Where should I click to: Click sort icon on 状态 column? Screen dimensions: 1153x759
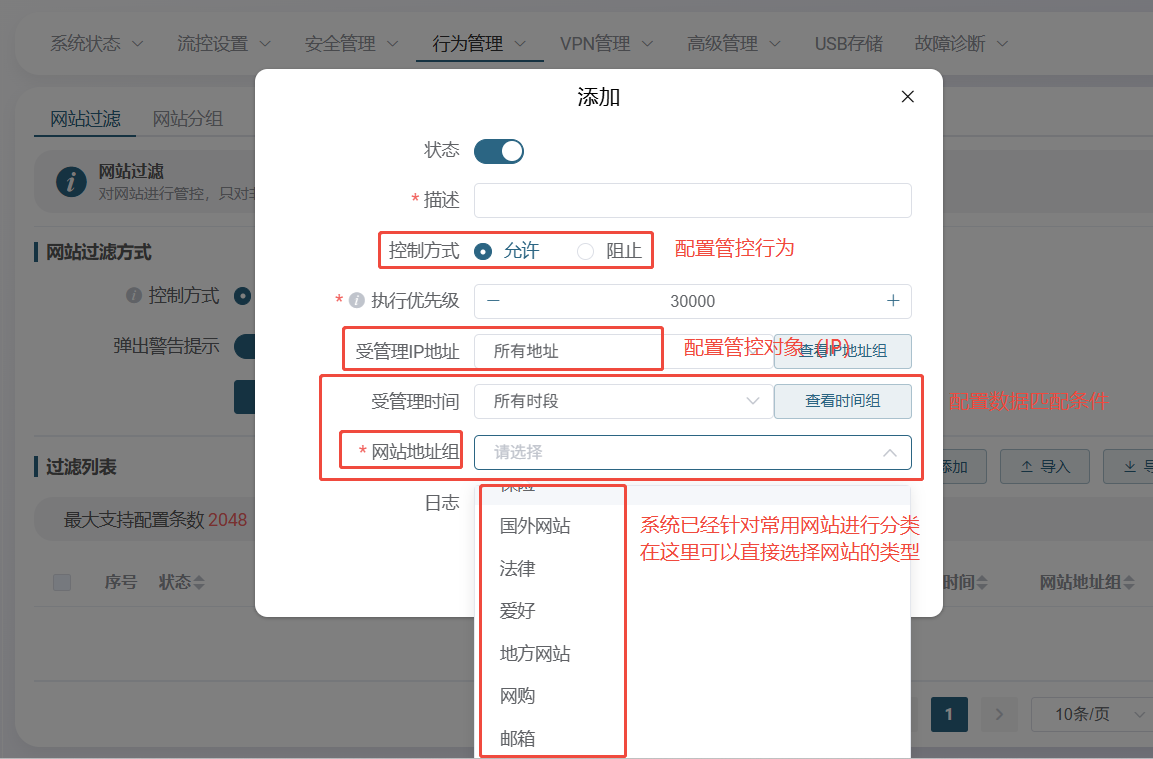point(199,583)
